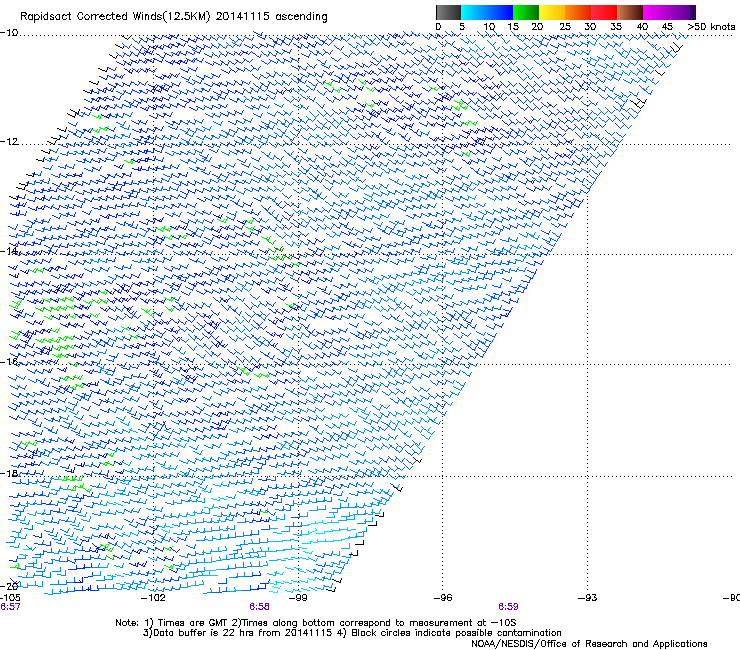
Task: Click the Rapidscat Corrected Winds title text
Action: [x=174, y=17]
